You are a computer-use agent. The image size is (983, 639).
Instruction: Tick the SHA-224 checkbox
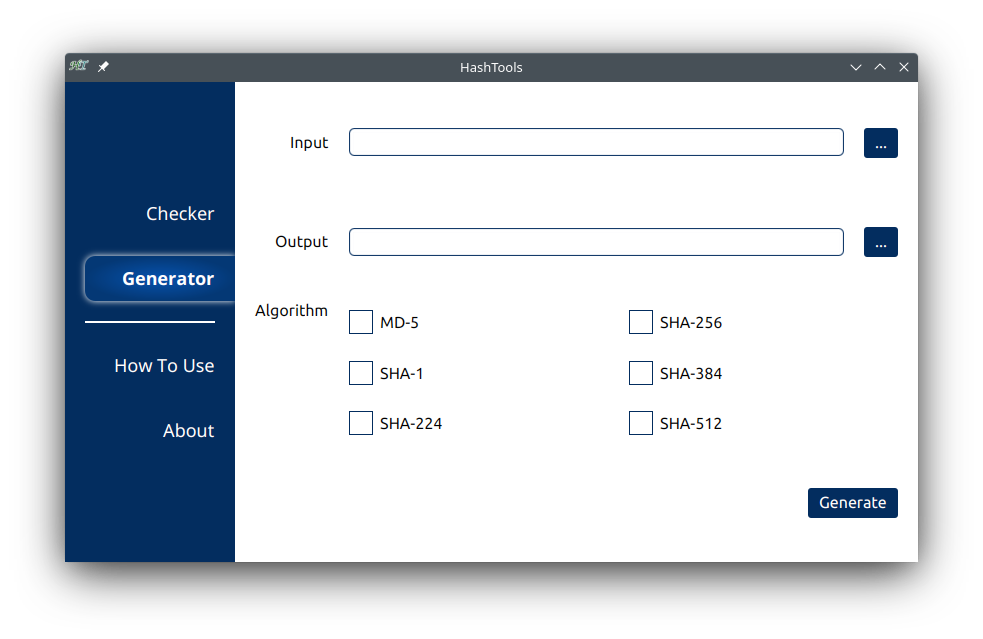coord(360,423)
